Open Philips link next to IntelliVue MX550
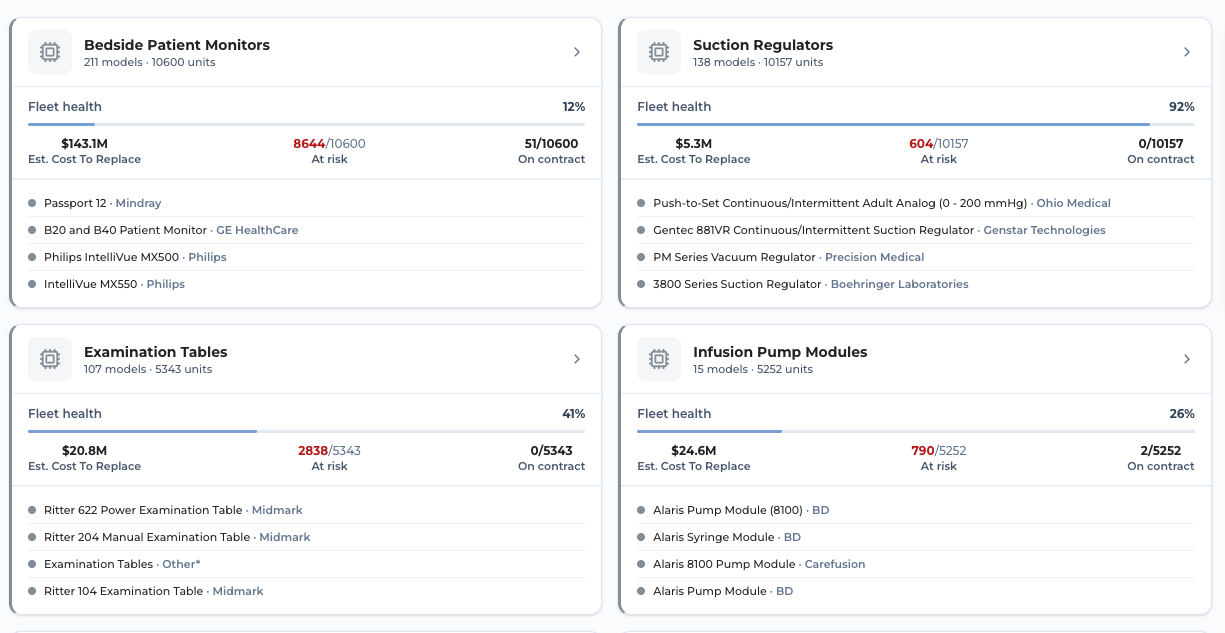1225x633 pixels. 166,284
